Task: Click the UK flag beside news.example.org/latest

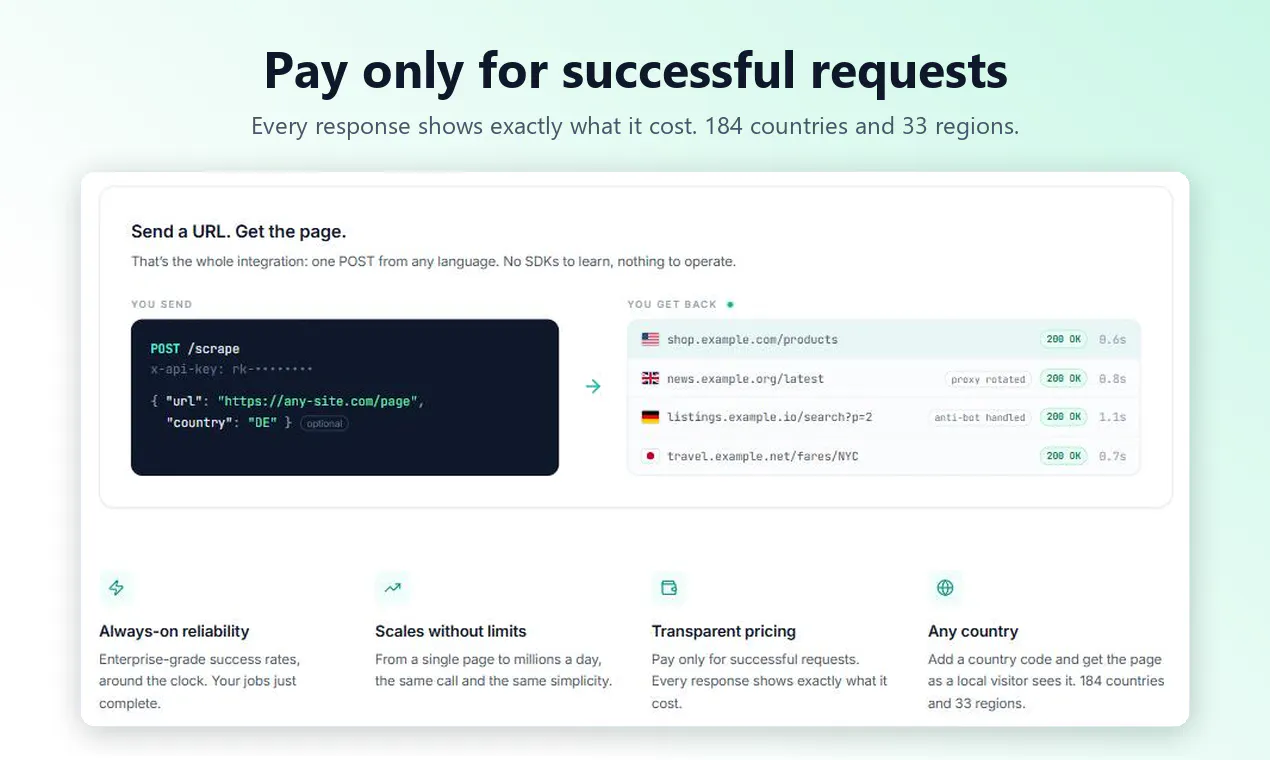Action: (x=650, y=378)
